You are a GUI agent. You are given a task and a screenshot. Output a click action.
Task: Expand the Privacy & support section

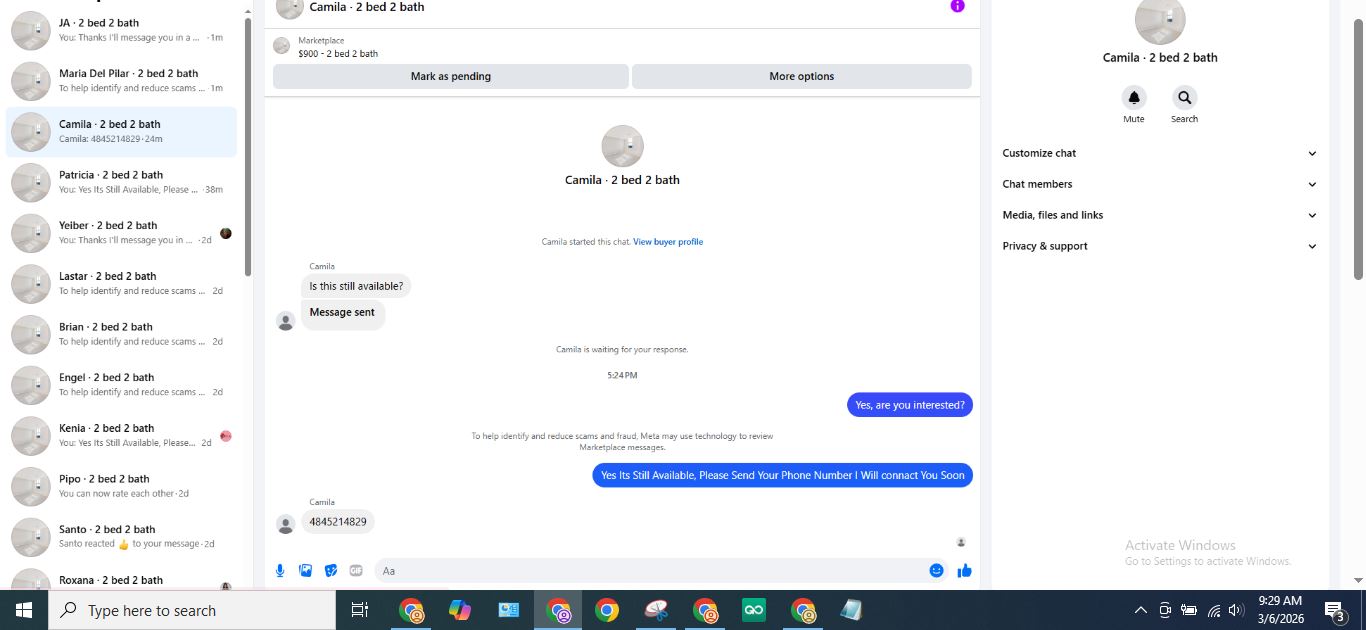(x=1159, y=246)
